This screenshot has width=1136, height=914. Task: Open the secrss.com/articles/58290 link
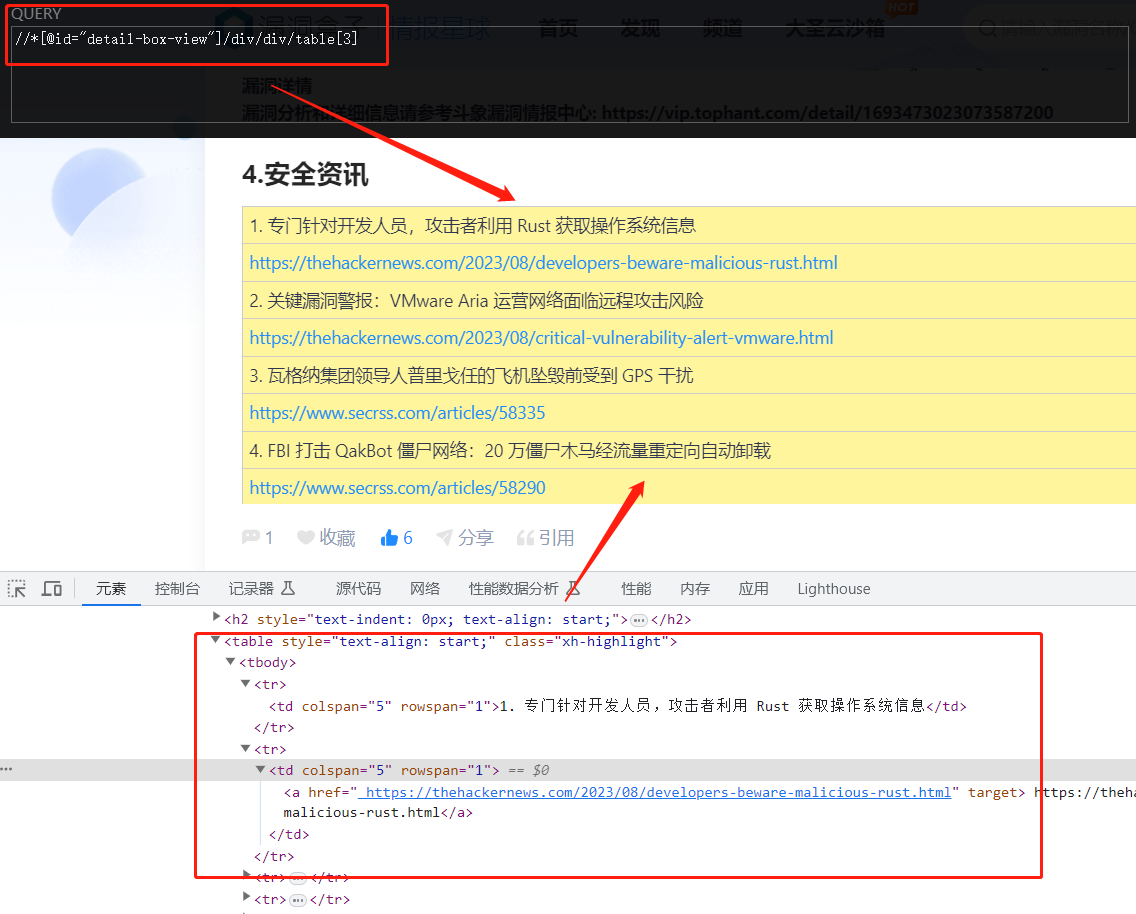pos(397,488)
